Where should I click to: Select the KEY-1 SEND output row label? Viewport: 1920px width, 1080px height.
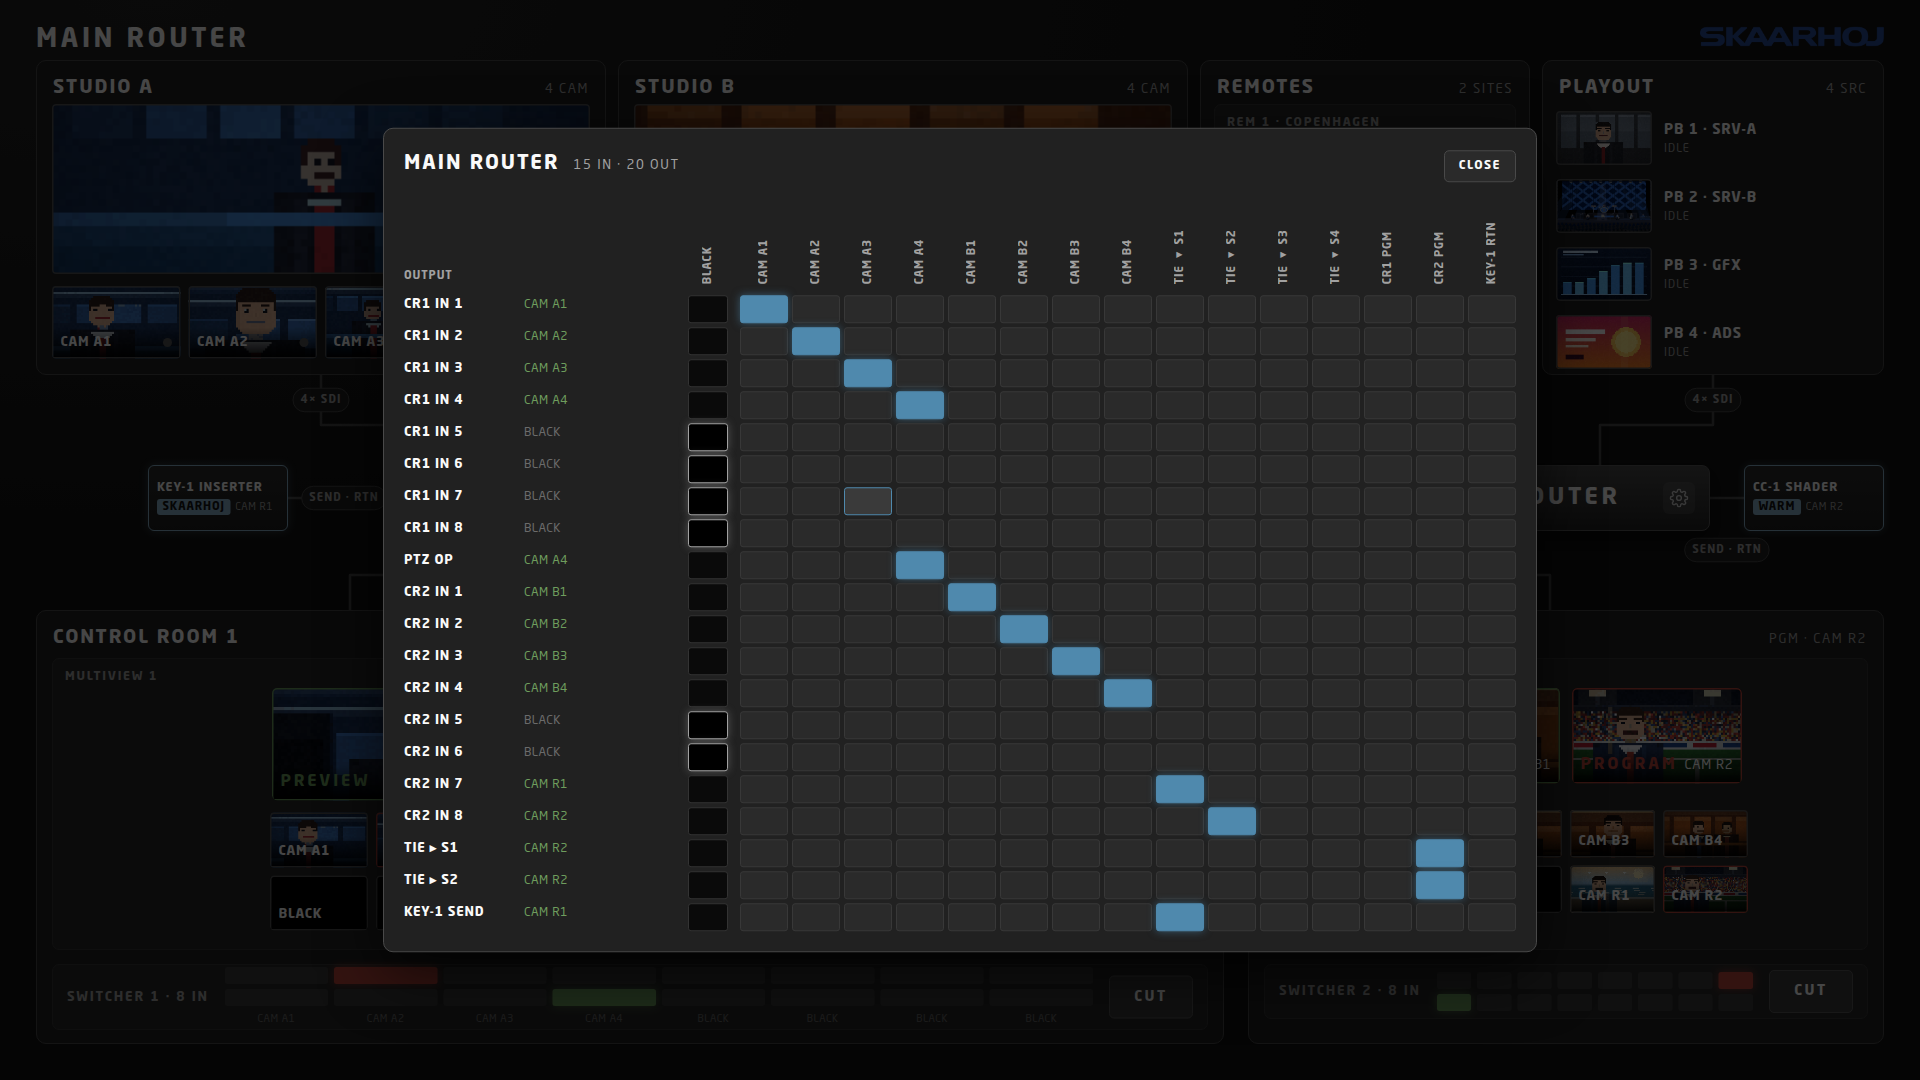coord(444,911)
